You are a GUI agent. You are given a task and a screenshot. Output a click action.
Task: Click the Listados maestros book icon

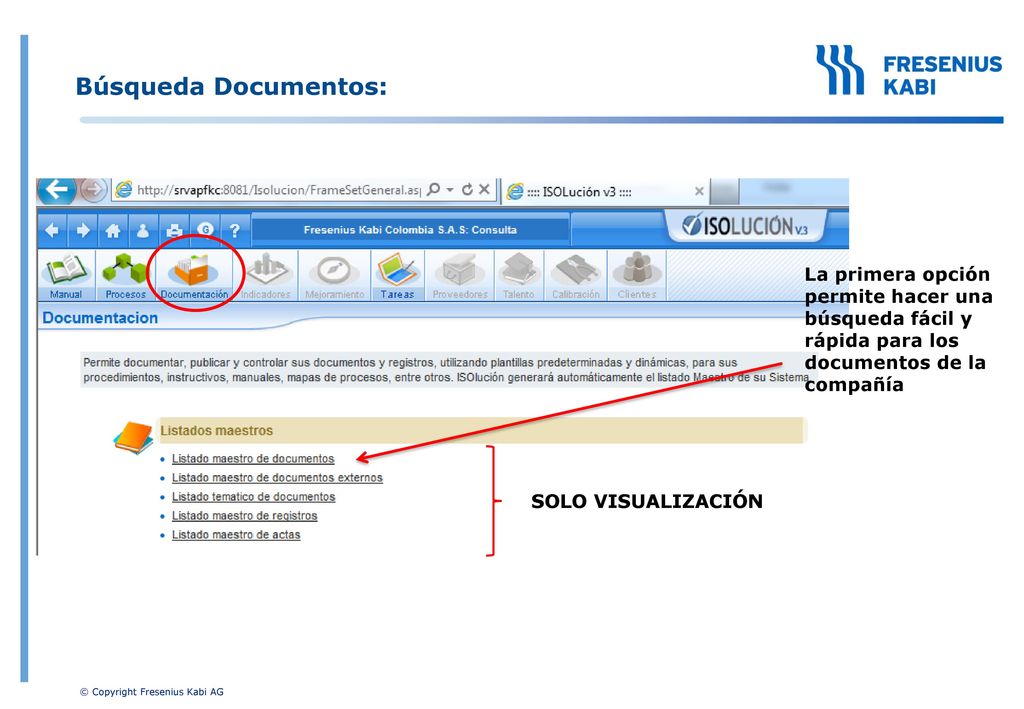pos(133,437)
